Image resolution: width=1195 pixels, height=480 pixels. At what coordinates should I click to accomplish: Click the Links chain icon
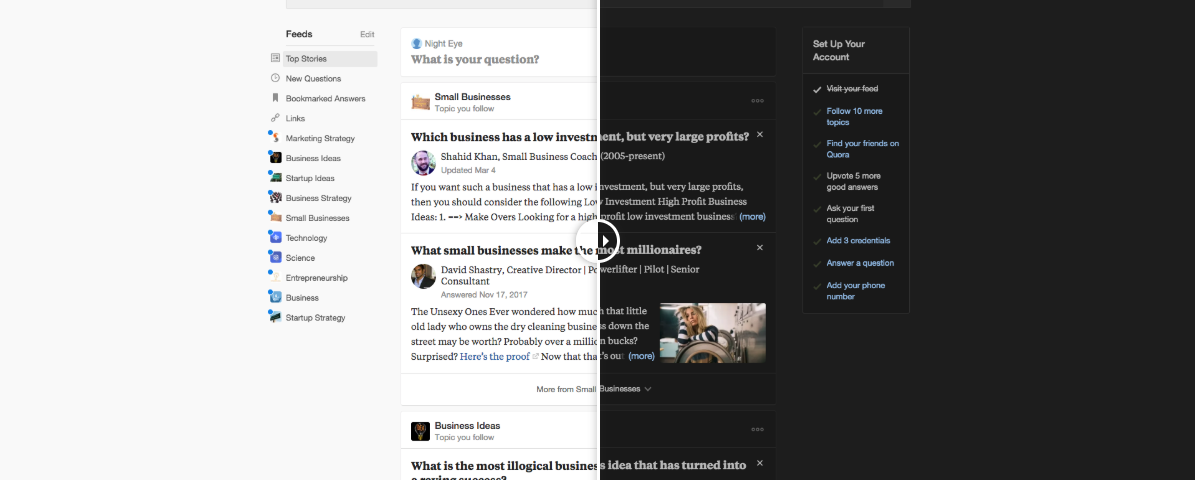[275, 117]
